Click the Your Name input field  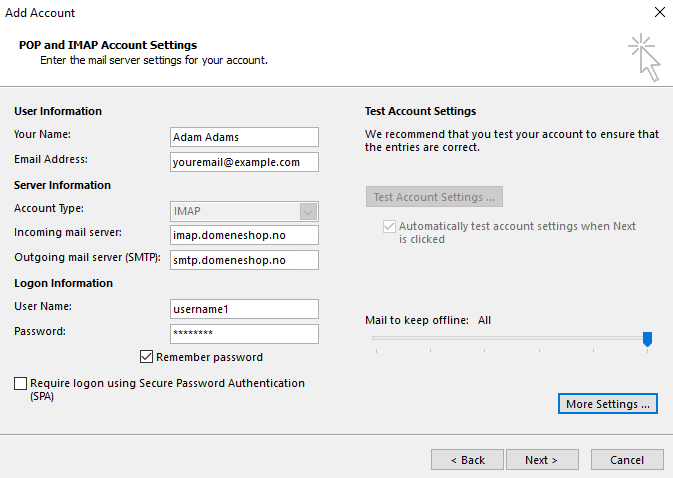[x=244, y=137]
